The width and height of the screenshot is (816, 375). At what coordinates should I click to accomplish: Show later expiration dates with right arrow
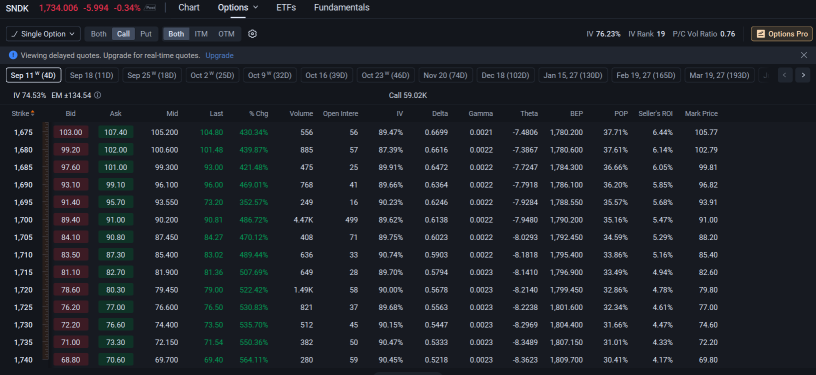(x=802, y=75)
